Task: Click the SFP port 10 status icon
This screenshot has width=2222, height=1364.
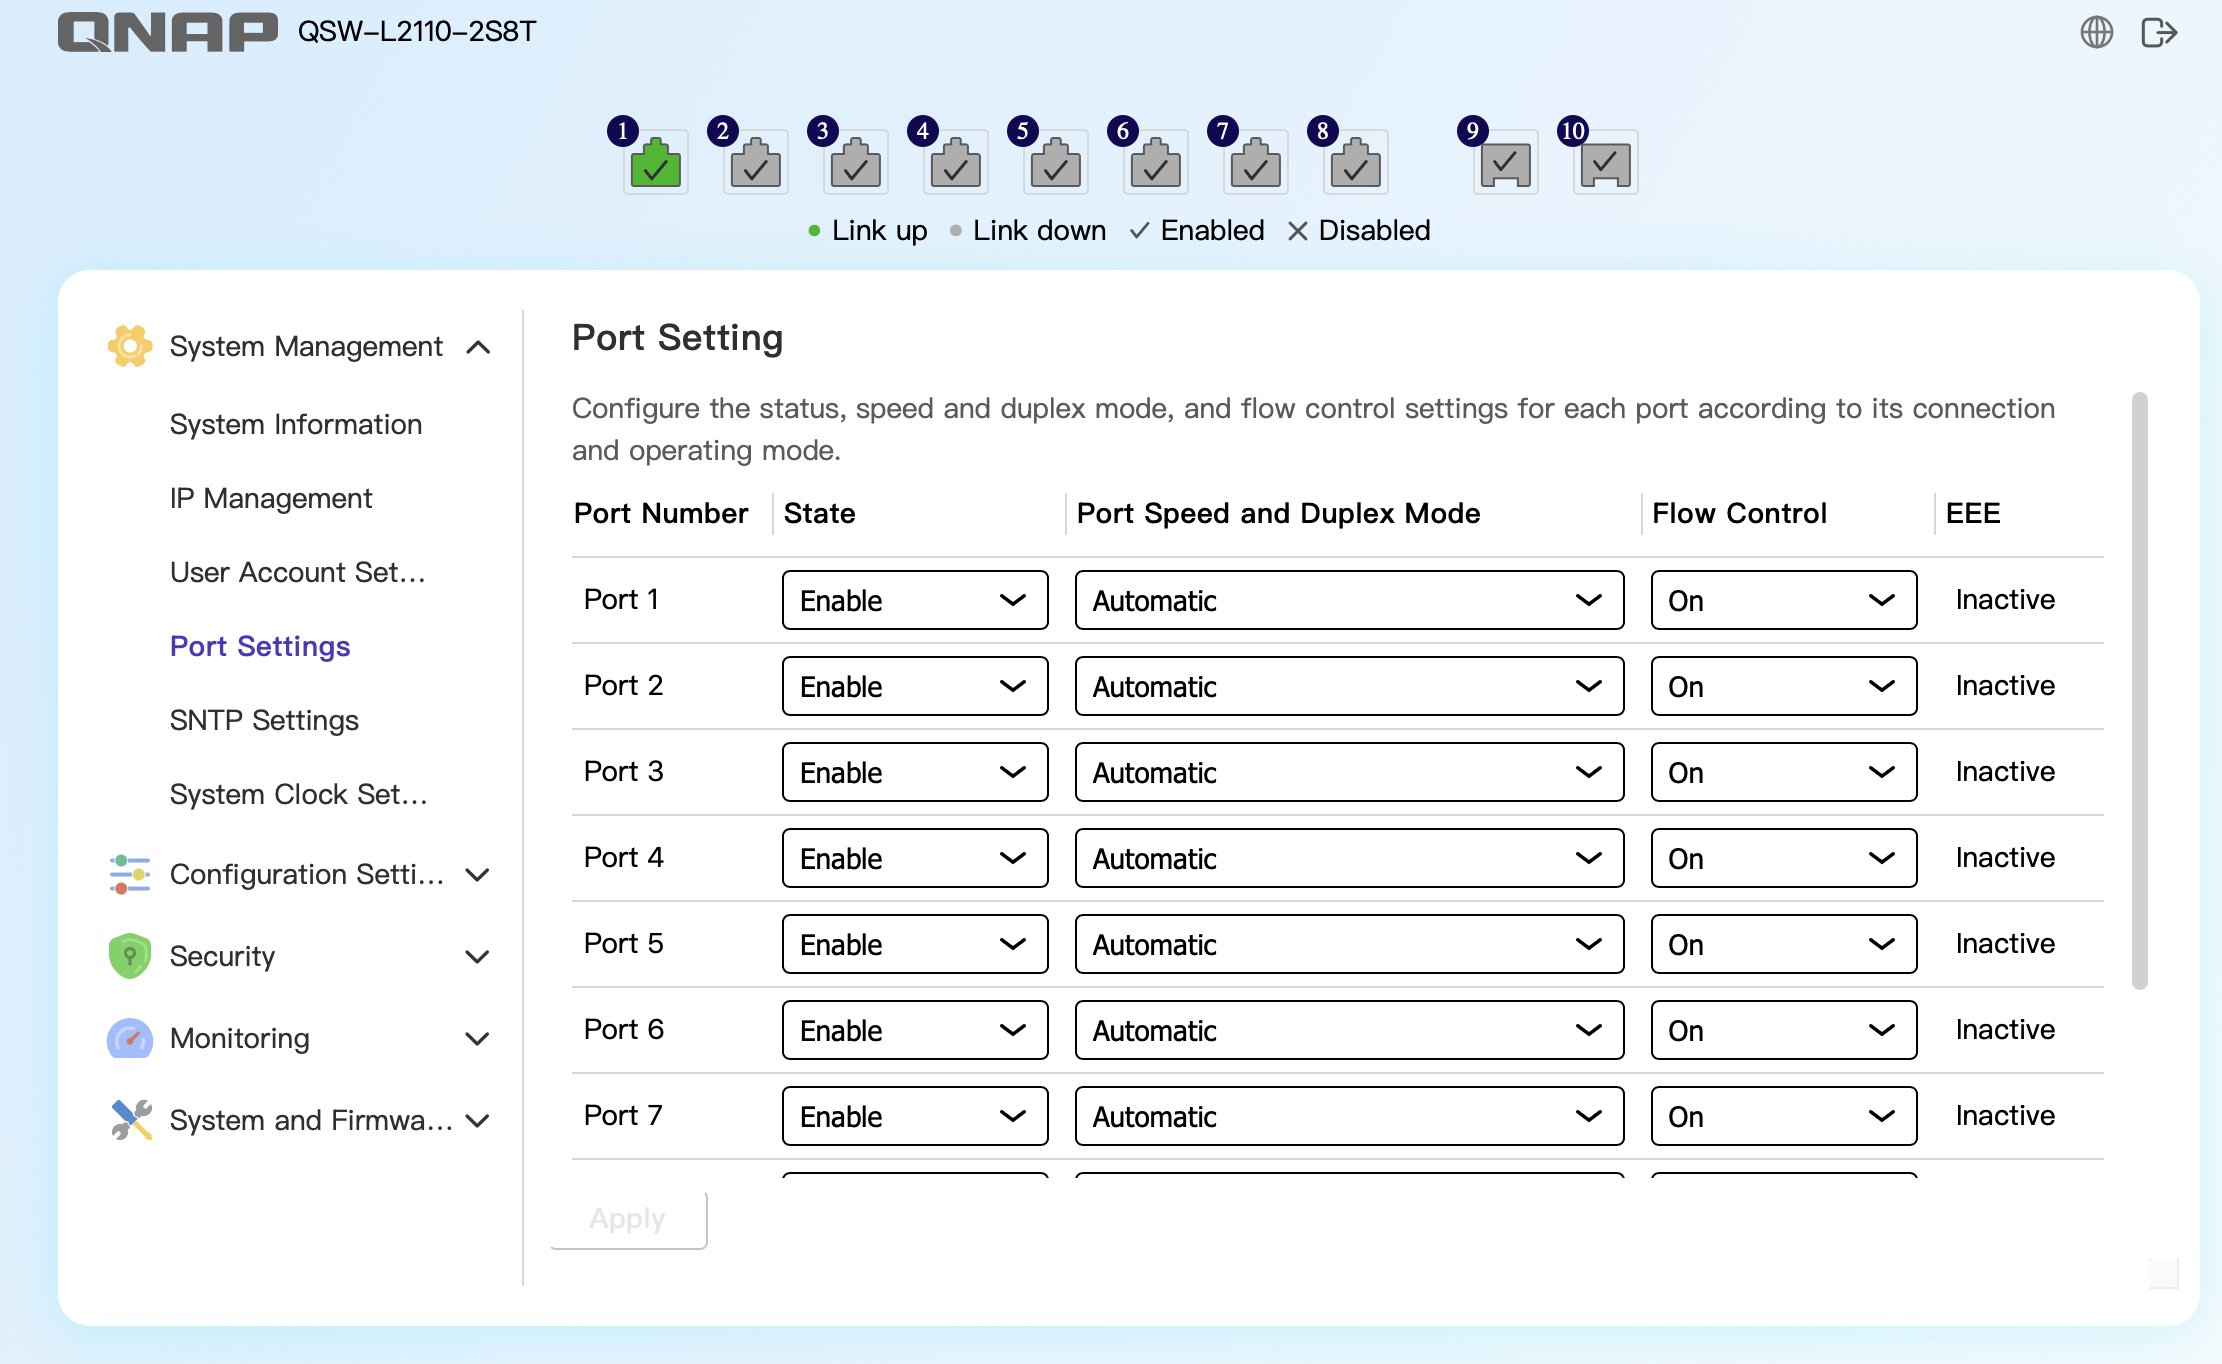Action: click(1606, 163)
